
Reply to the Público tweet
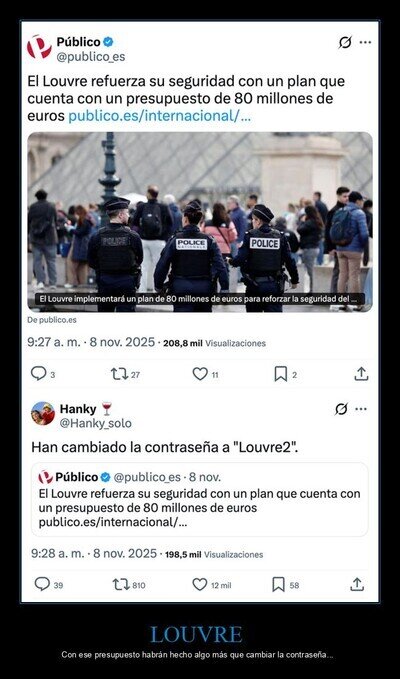click(x=39, y=374)
